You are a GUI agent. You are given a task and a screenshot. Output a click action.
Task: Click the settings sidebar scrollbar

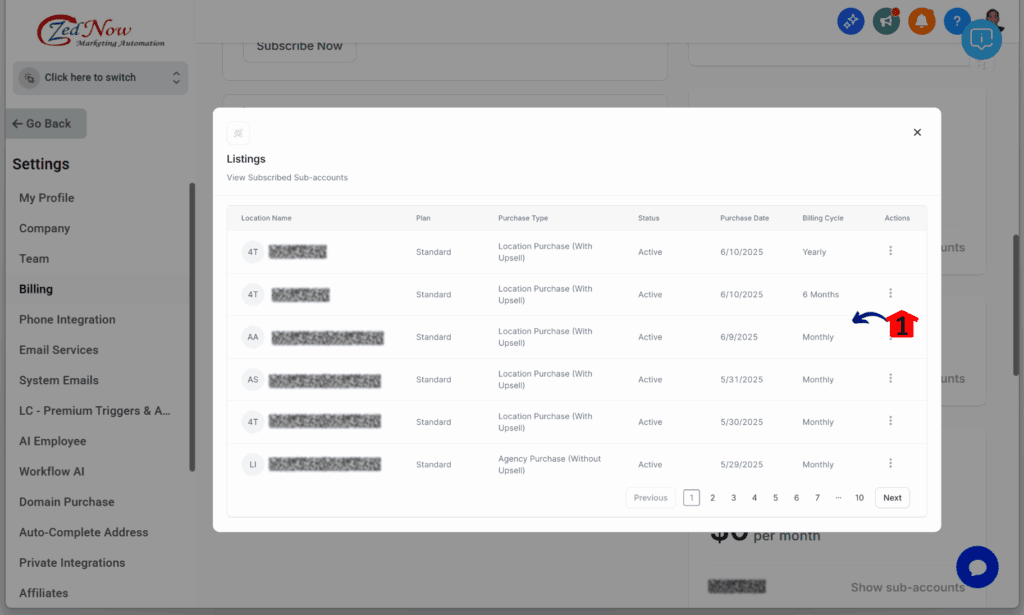192,326
